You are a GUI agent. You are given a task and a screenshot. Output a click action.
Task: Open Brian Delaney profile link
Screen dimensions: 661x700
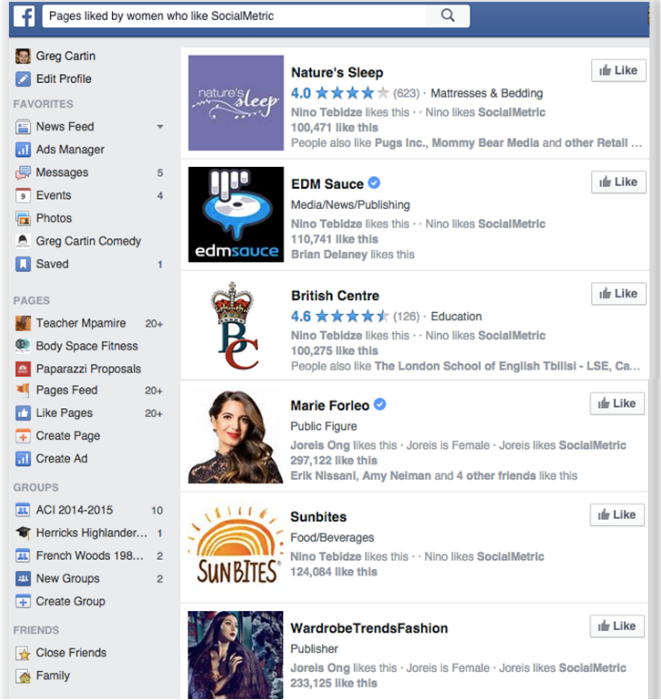click(x=329, y=254)
